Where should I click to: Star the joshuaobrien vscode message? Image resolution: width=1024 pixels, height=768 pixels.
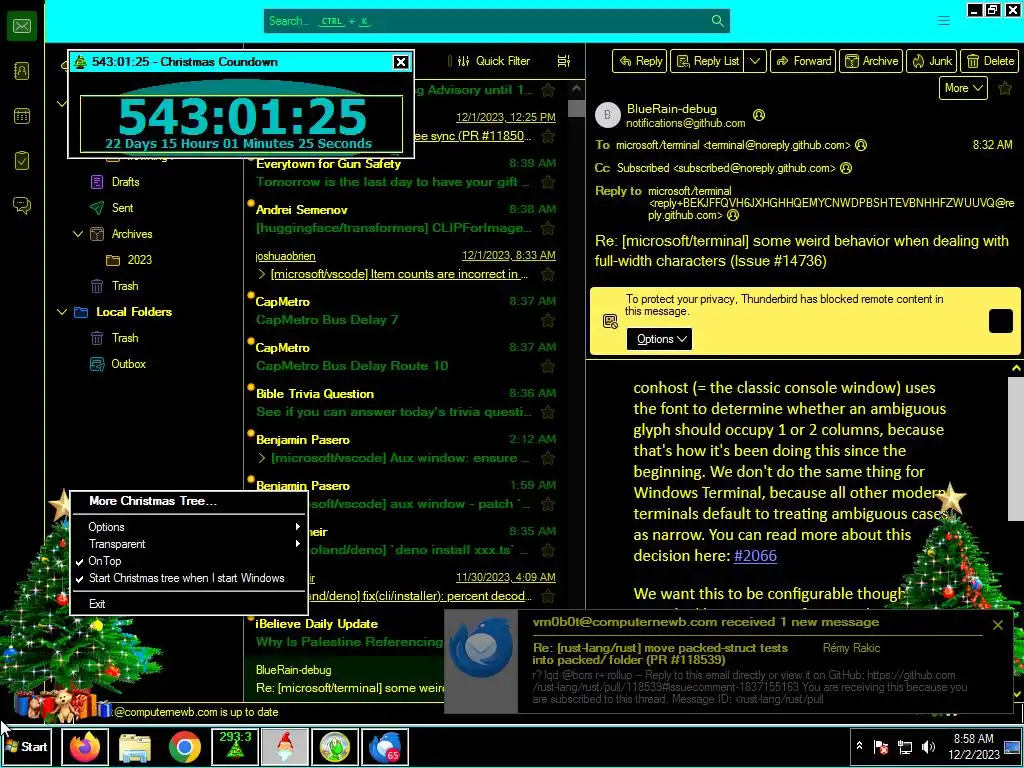coord(548,274)
